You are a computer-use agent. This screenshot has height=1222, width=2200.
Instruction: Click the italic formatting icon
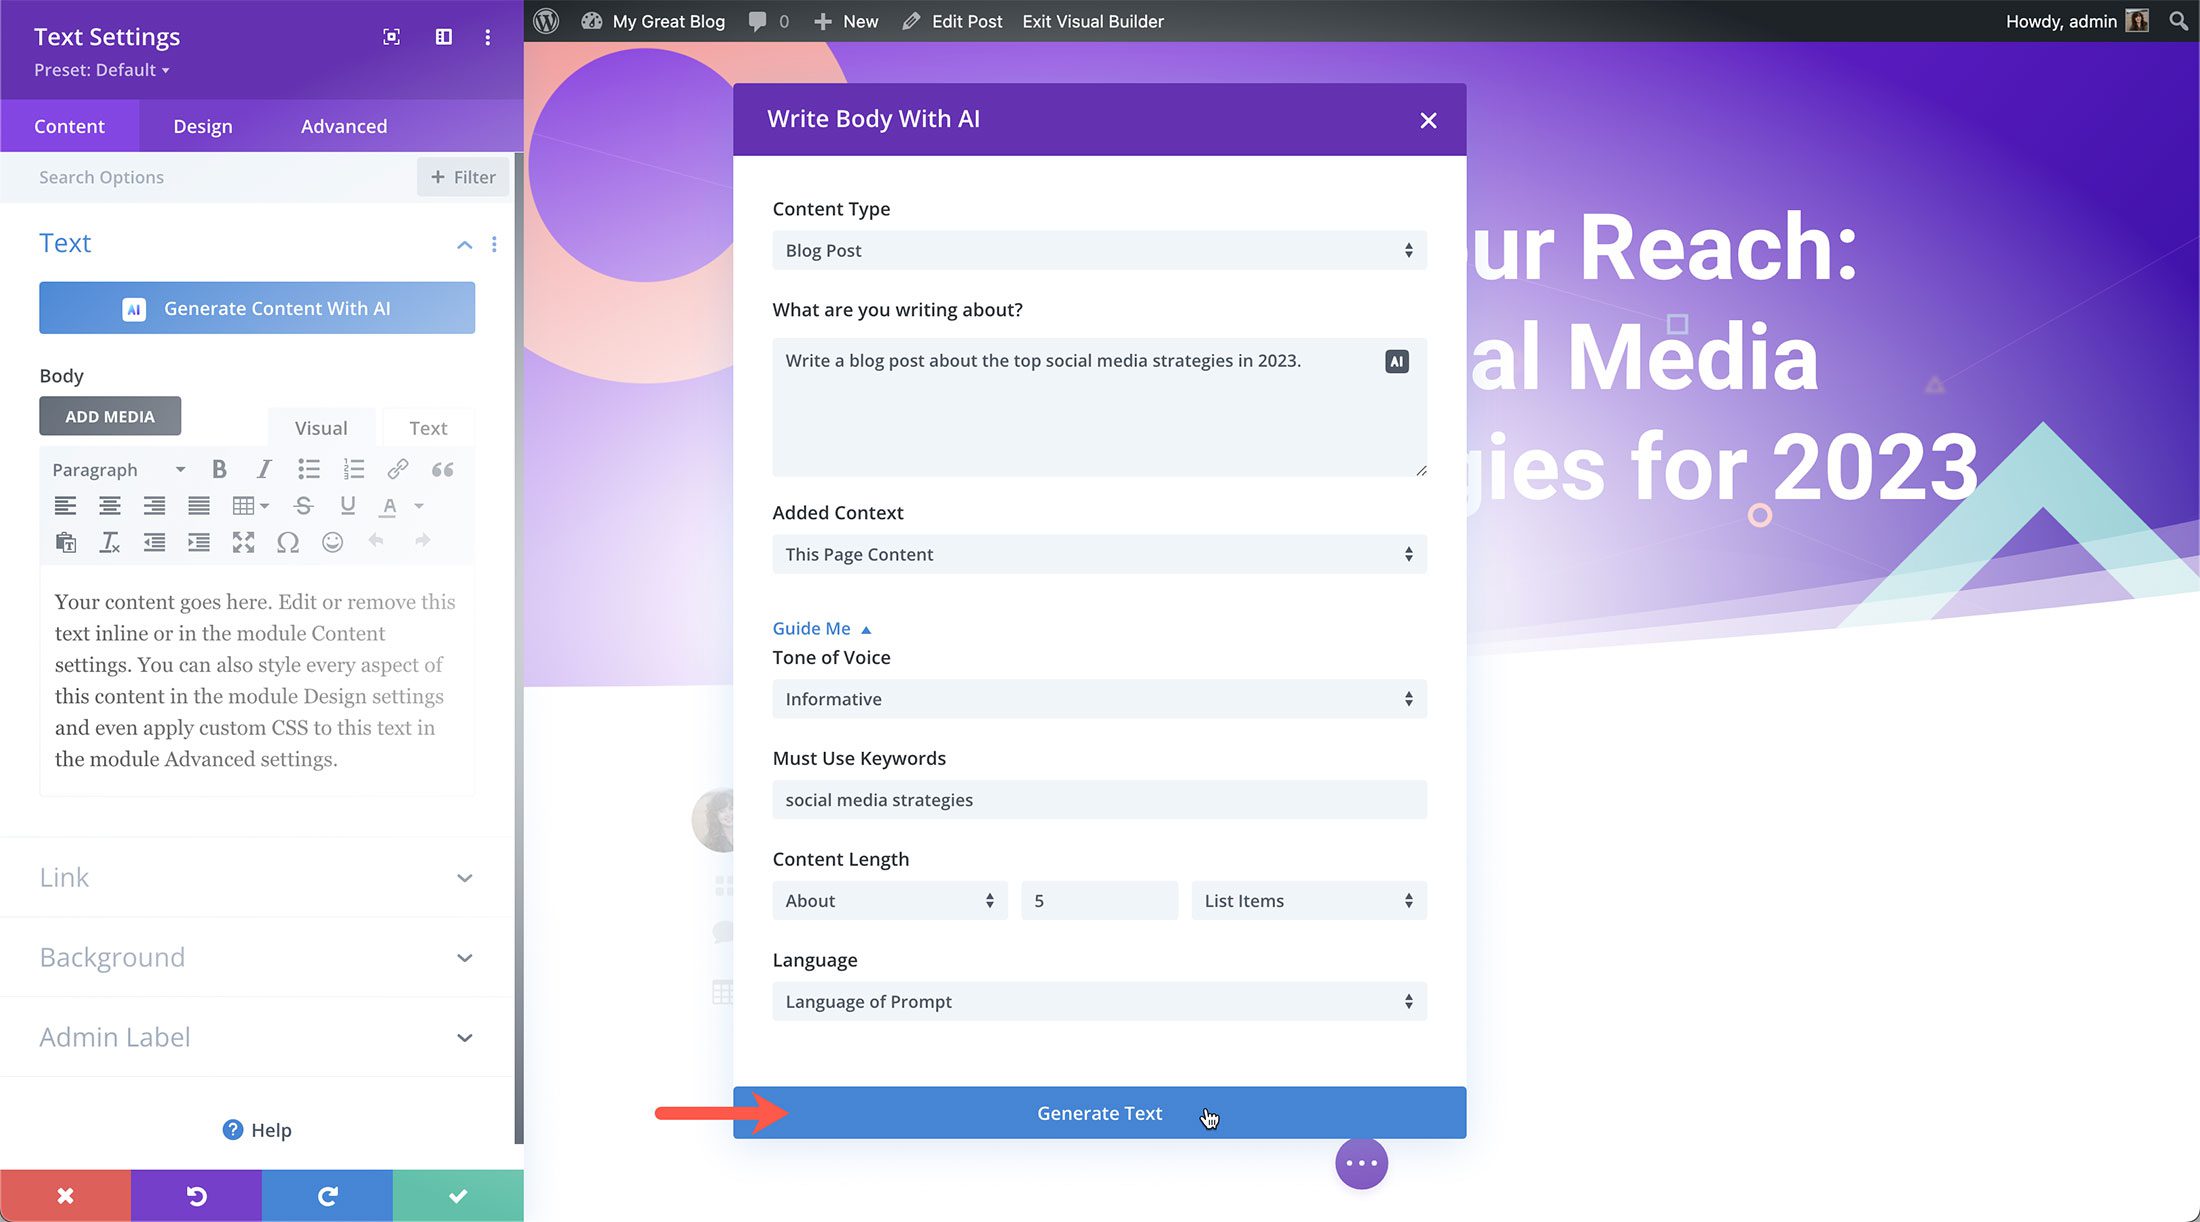coord(263,470)
